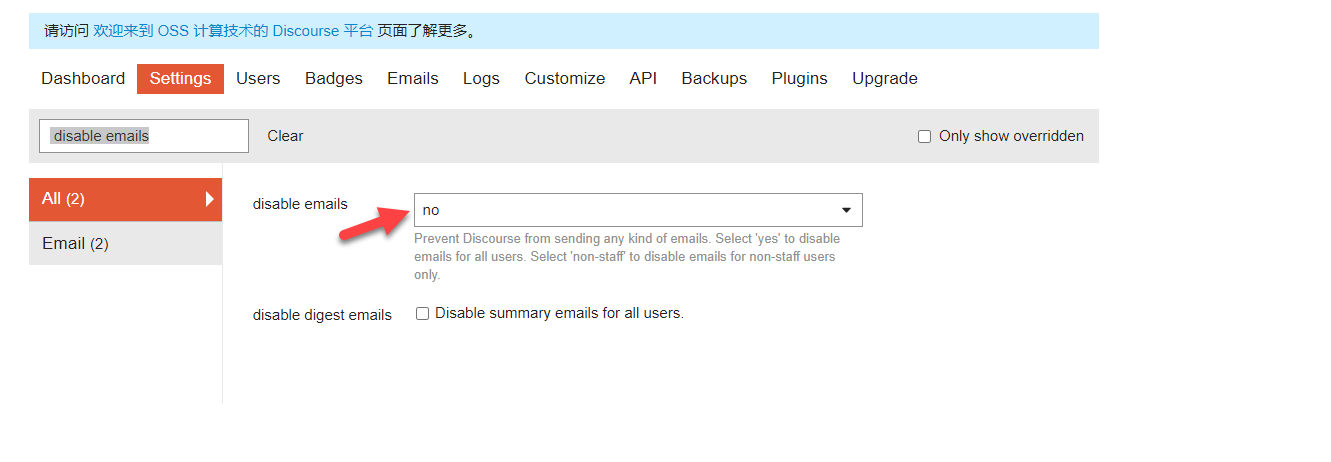Open the Discourse welcome link in banner
The image size is (1331, 462).
[x=233, y=31]
